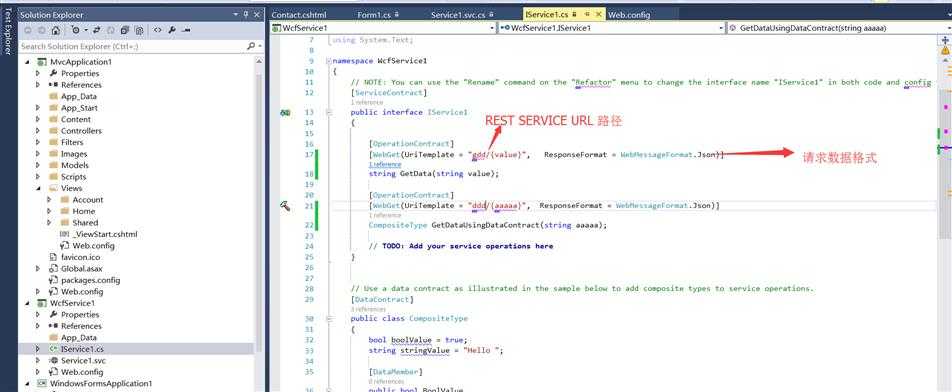This screenshot has width=952, height=392.
Task: Switch to the Contact.cshtml tab
Action: pos(299,15)
